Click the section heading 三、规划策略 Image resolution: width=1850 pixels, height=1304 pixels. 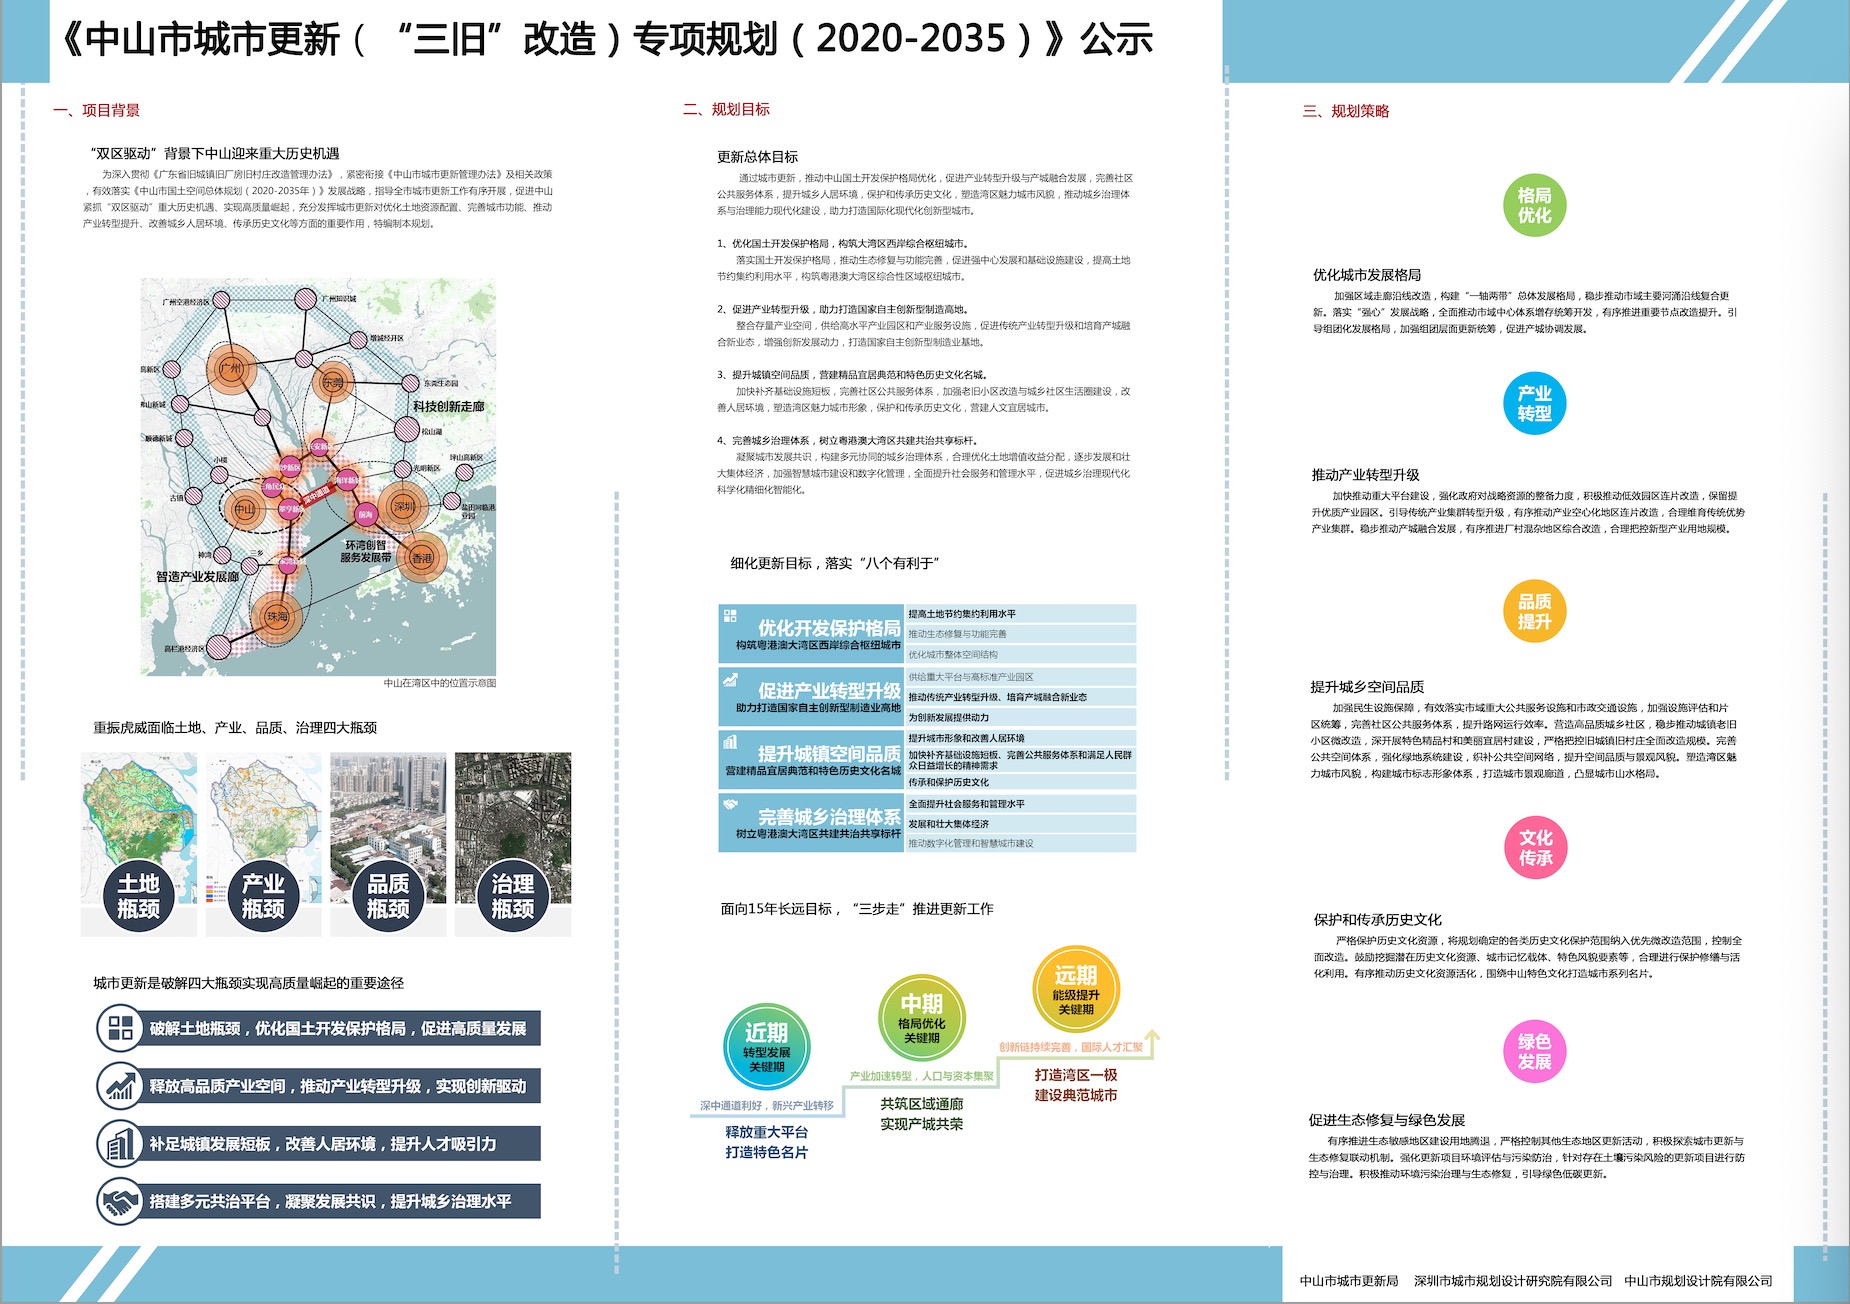(x=1346, y=111)
